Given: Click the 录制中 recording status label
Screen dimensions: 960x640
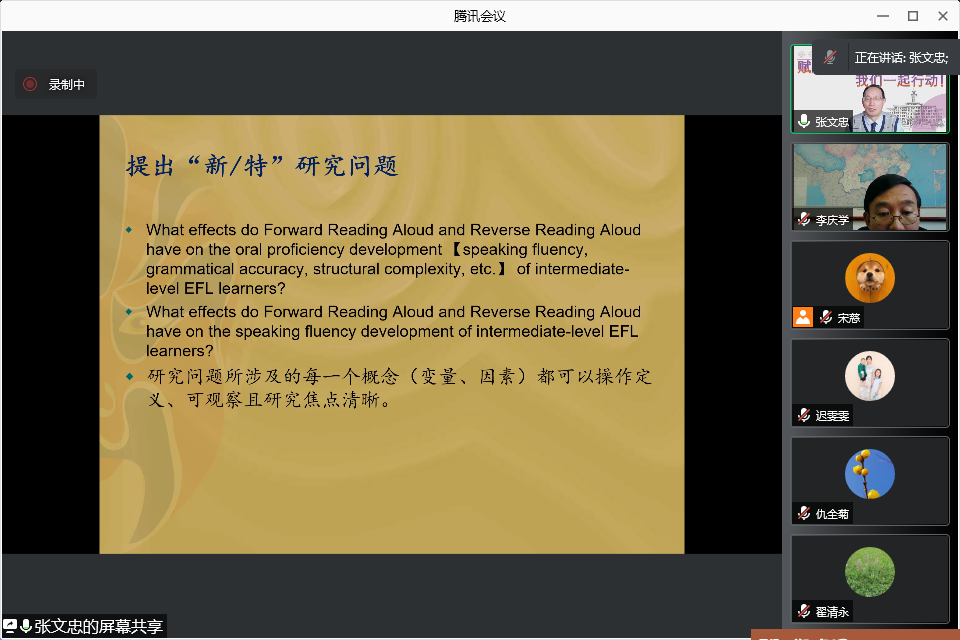Looking at the screenshot, I should tap(67, 85).
